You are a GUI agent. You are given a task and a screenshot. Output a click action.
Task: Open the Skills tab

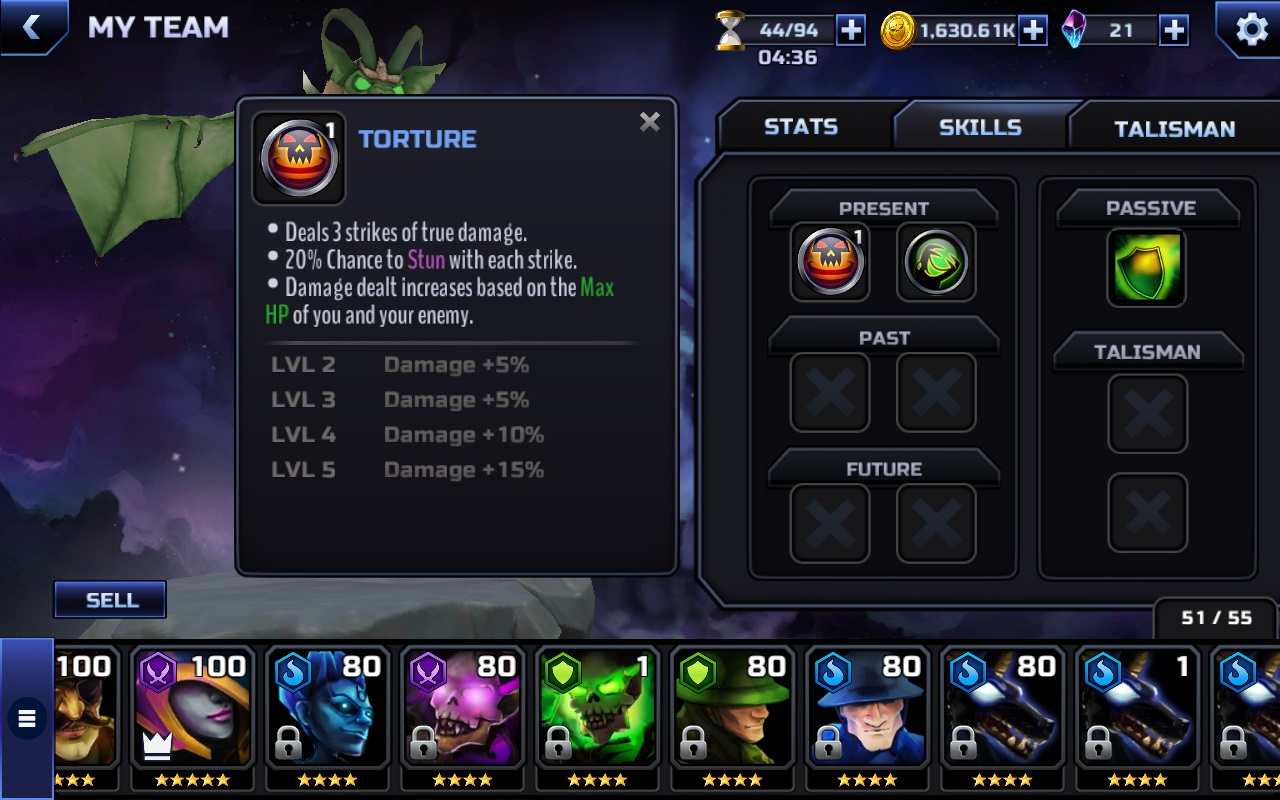pos(980,127)
